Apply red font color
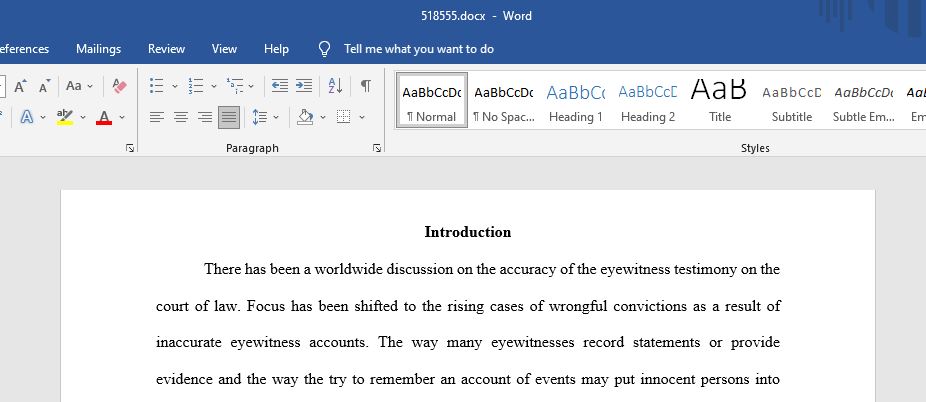The image size is (926, 402). pyautogui.click(x=104, y=117)
